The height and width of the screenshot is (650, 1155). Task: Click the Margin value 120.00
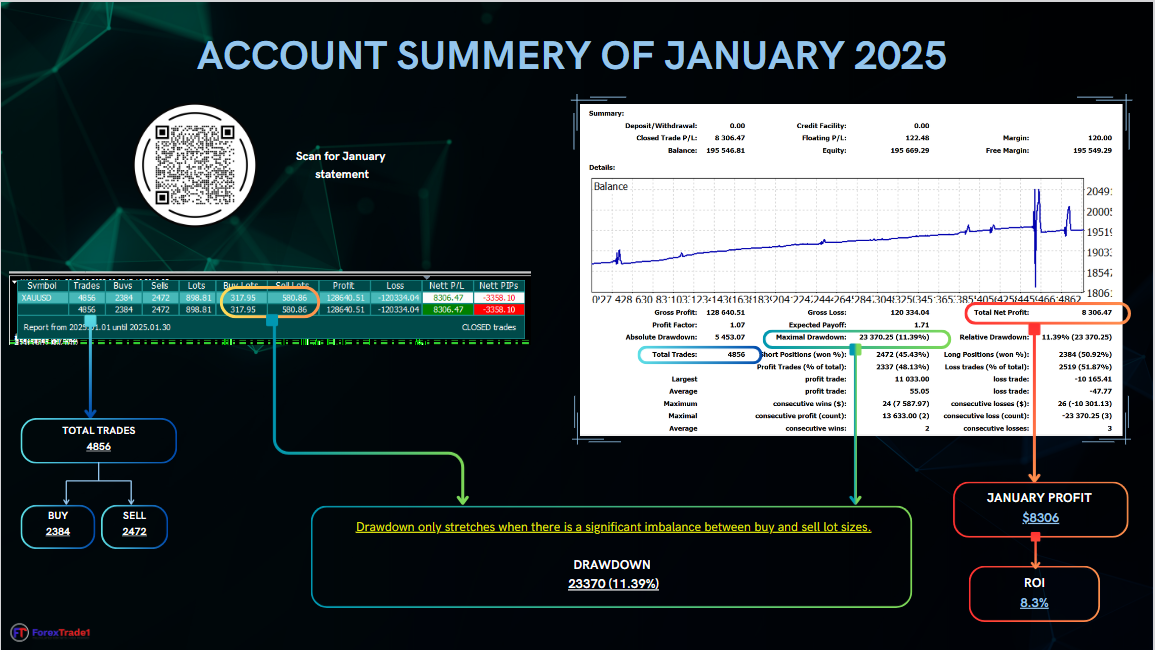coord(1100,138)
